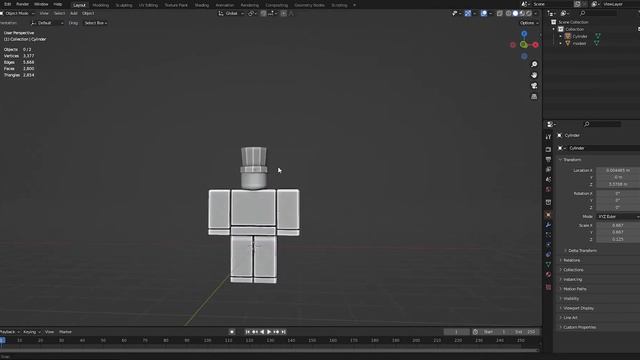Screen dimensions: 640x360
Task: Open the Tool properties tab icon
Action: [x=548, y=137]
